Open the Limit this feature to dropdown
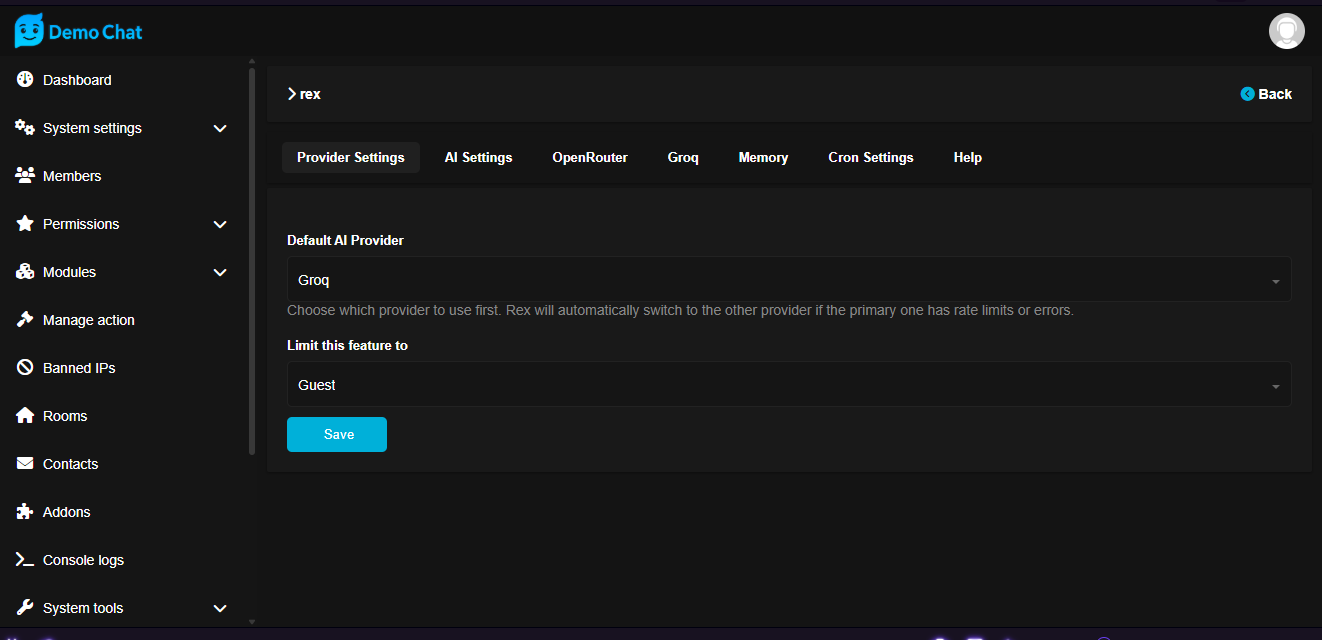This screenshot has width=1322, height=640. [x=788, y=385]
